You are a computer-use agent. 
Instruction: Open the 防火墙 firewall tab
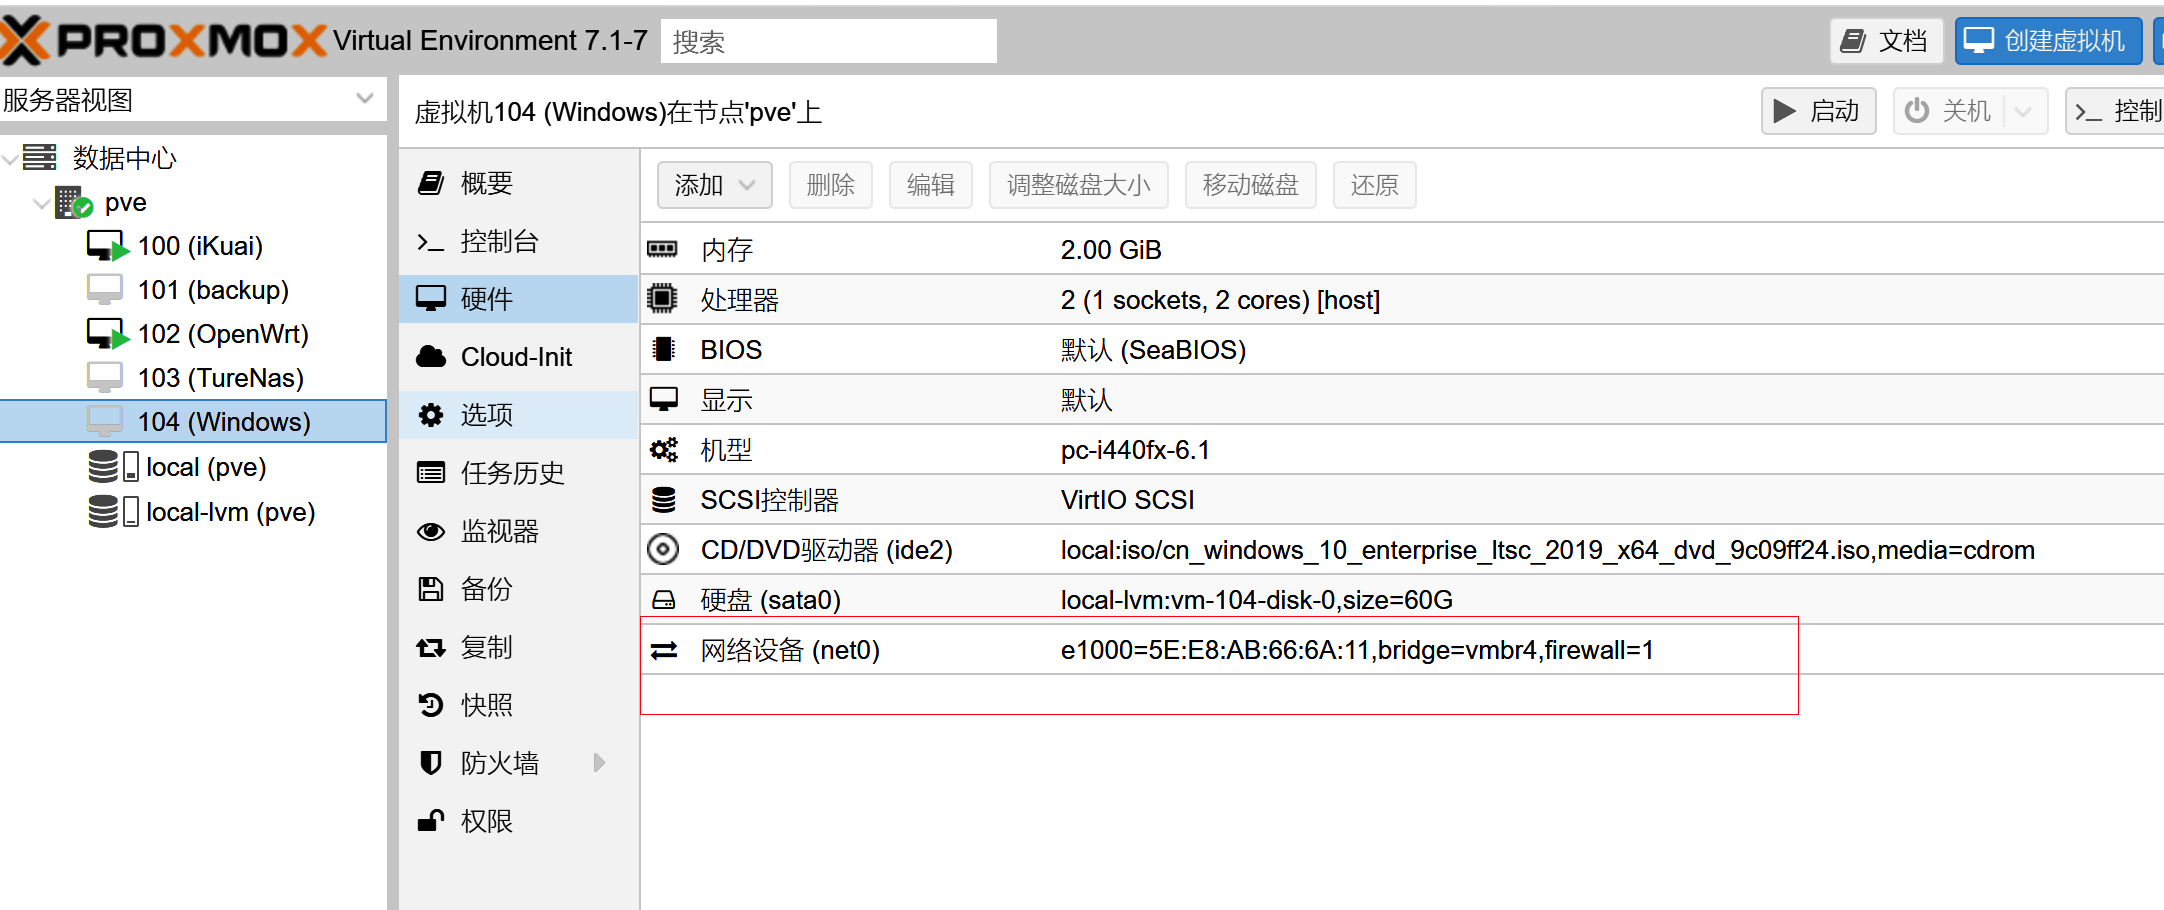(518, 763)
